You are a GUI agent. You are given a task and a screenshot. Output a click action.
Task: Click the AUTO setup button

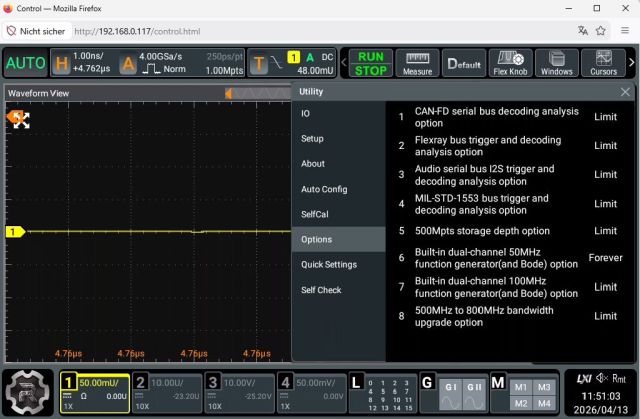point(25,64)
